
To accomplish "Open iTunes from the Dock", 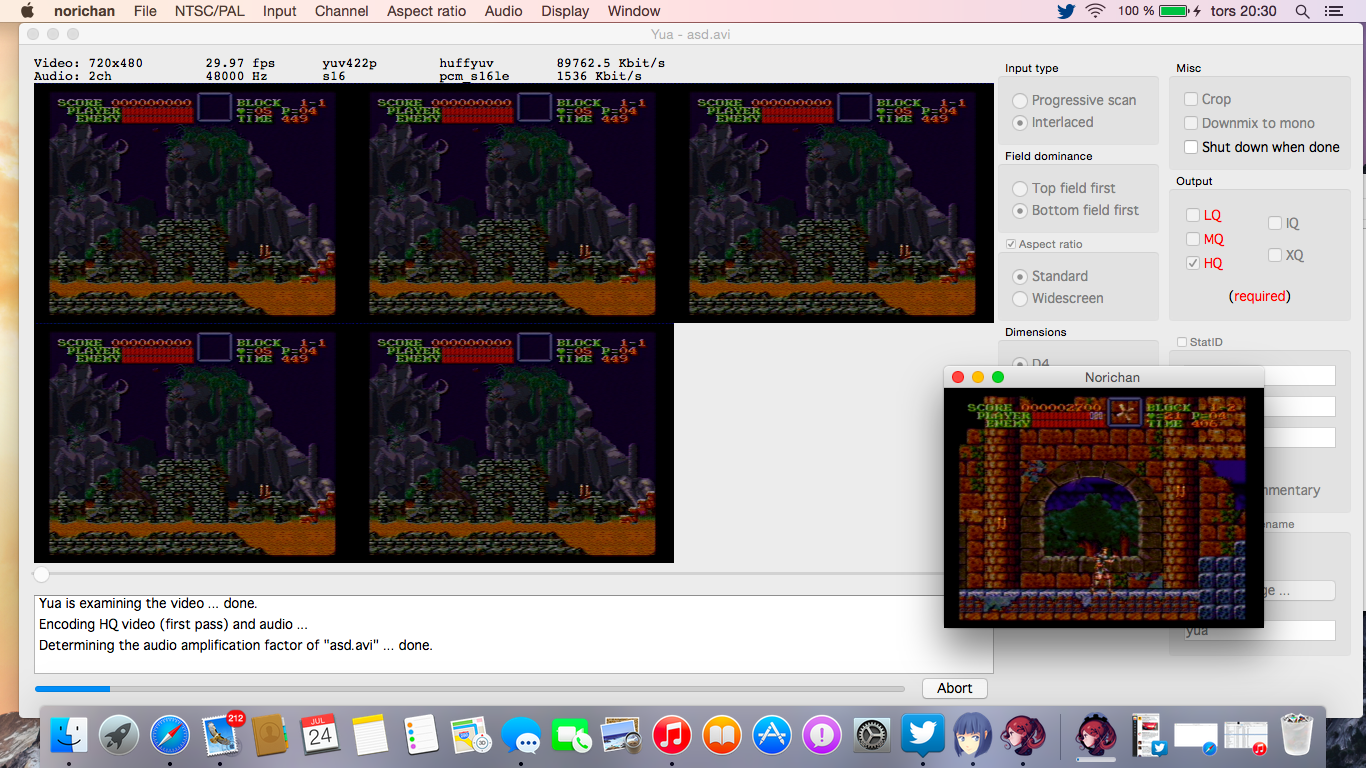I will 672,737.
